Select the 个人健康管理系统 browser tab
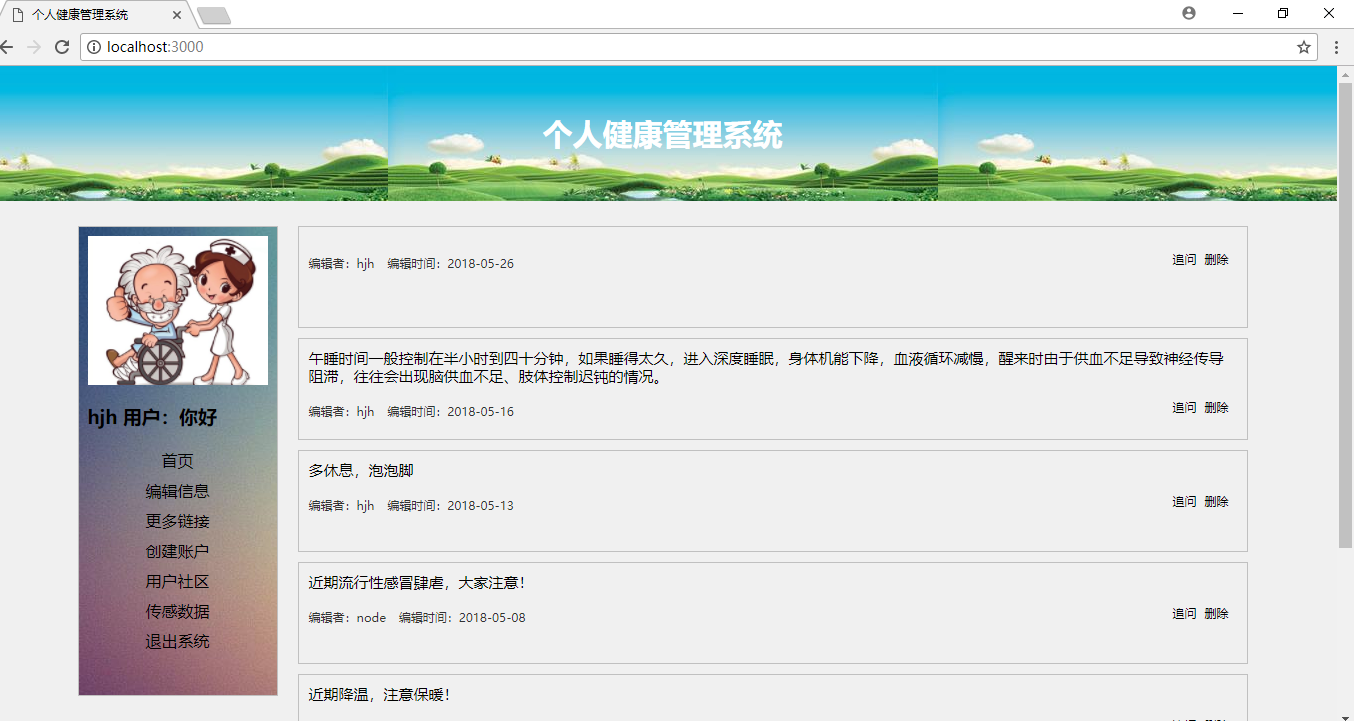This screenshot has height=721, width=1354. click(x=93, y=15)
